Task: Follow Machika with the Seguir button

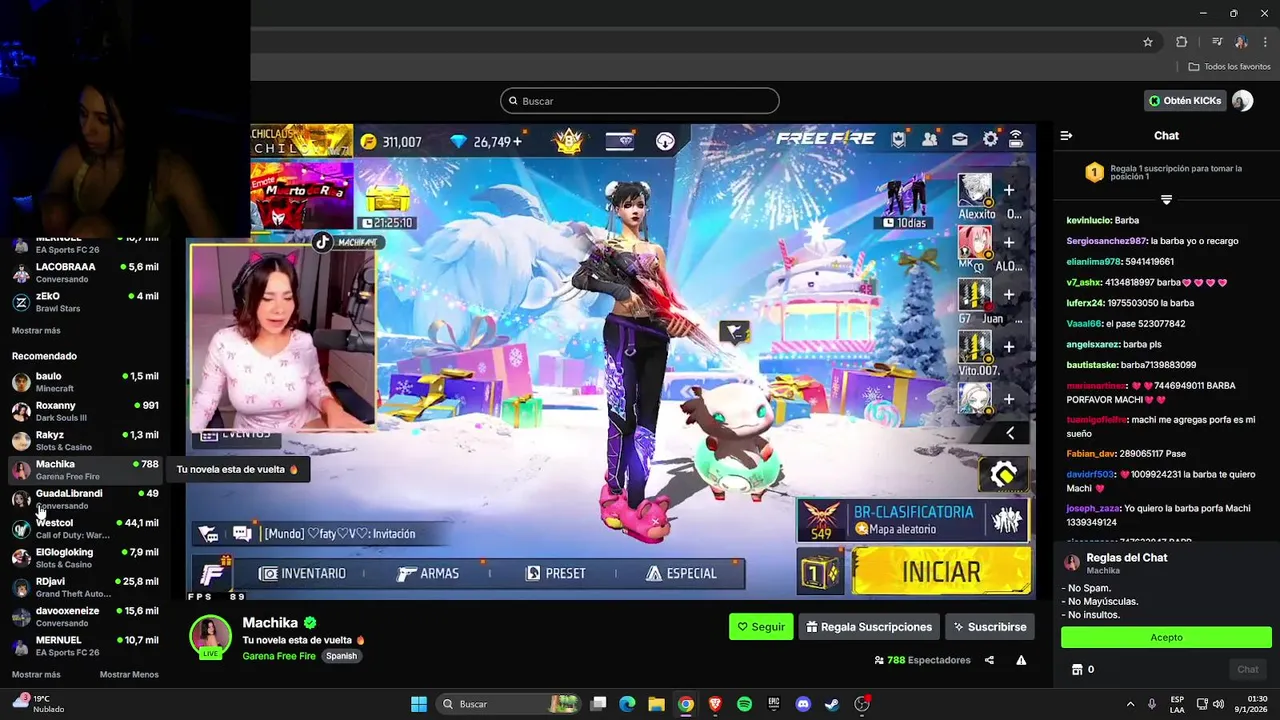Action: pyautogui.click(x=761, y=627)
